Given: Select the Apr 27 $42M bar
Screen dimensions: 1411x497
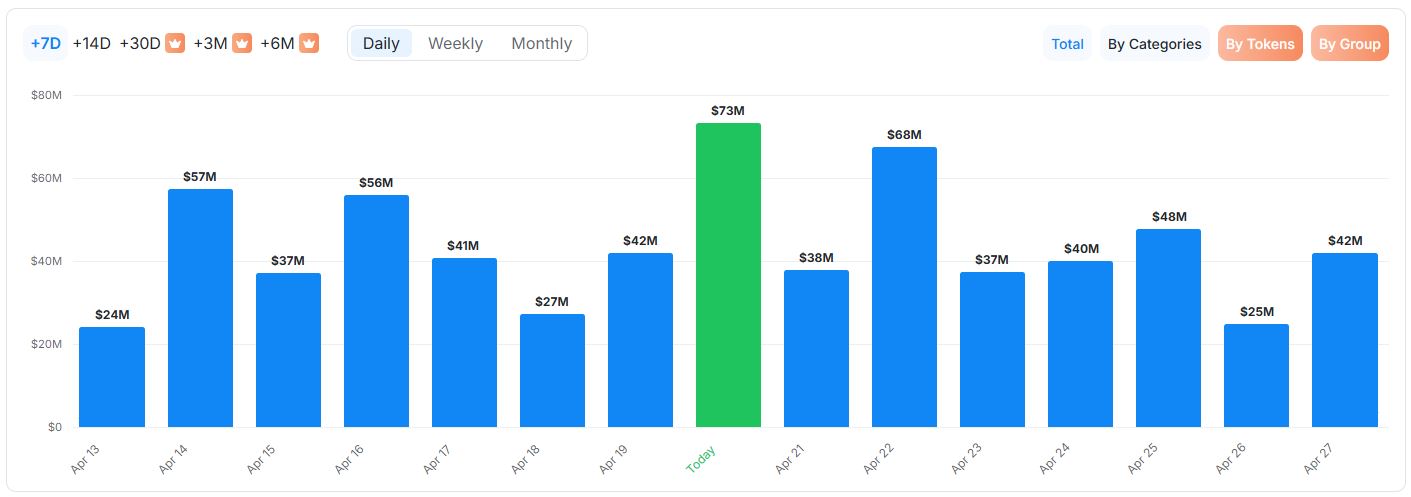Looking at the screenshot, I should pos(1344,340).
